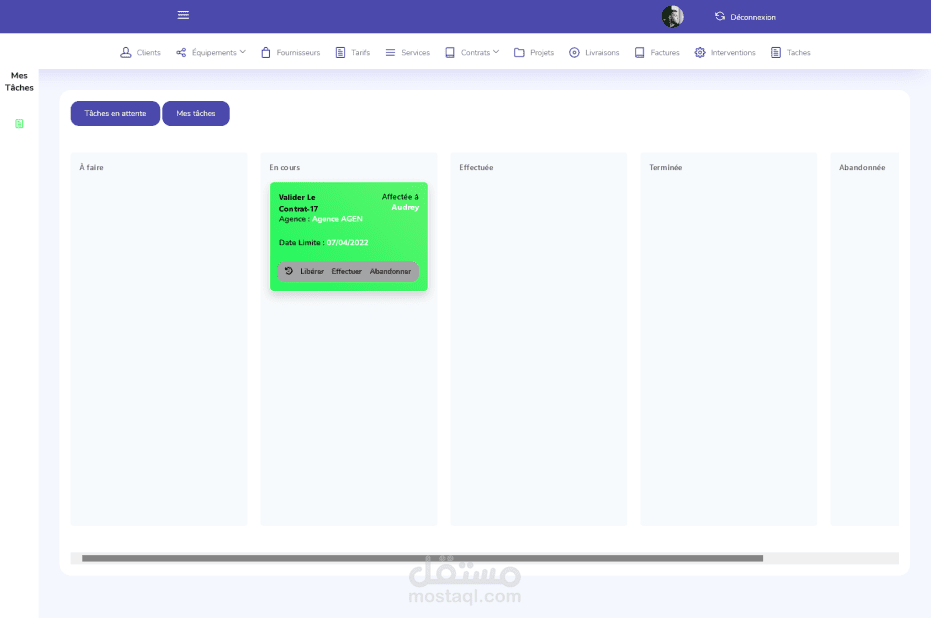The width and height of the screenshot is (931, 618).
Task: Click the Valider Le Contrat-17 title
Action: (x=298, y=202)
